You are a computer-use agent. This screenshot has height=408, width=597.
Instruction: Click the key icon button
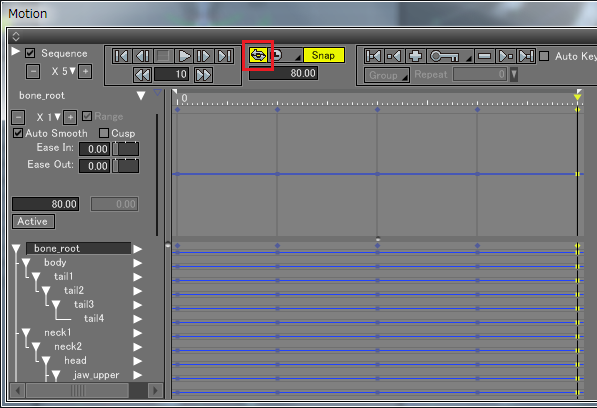pos(444,56)
